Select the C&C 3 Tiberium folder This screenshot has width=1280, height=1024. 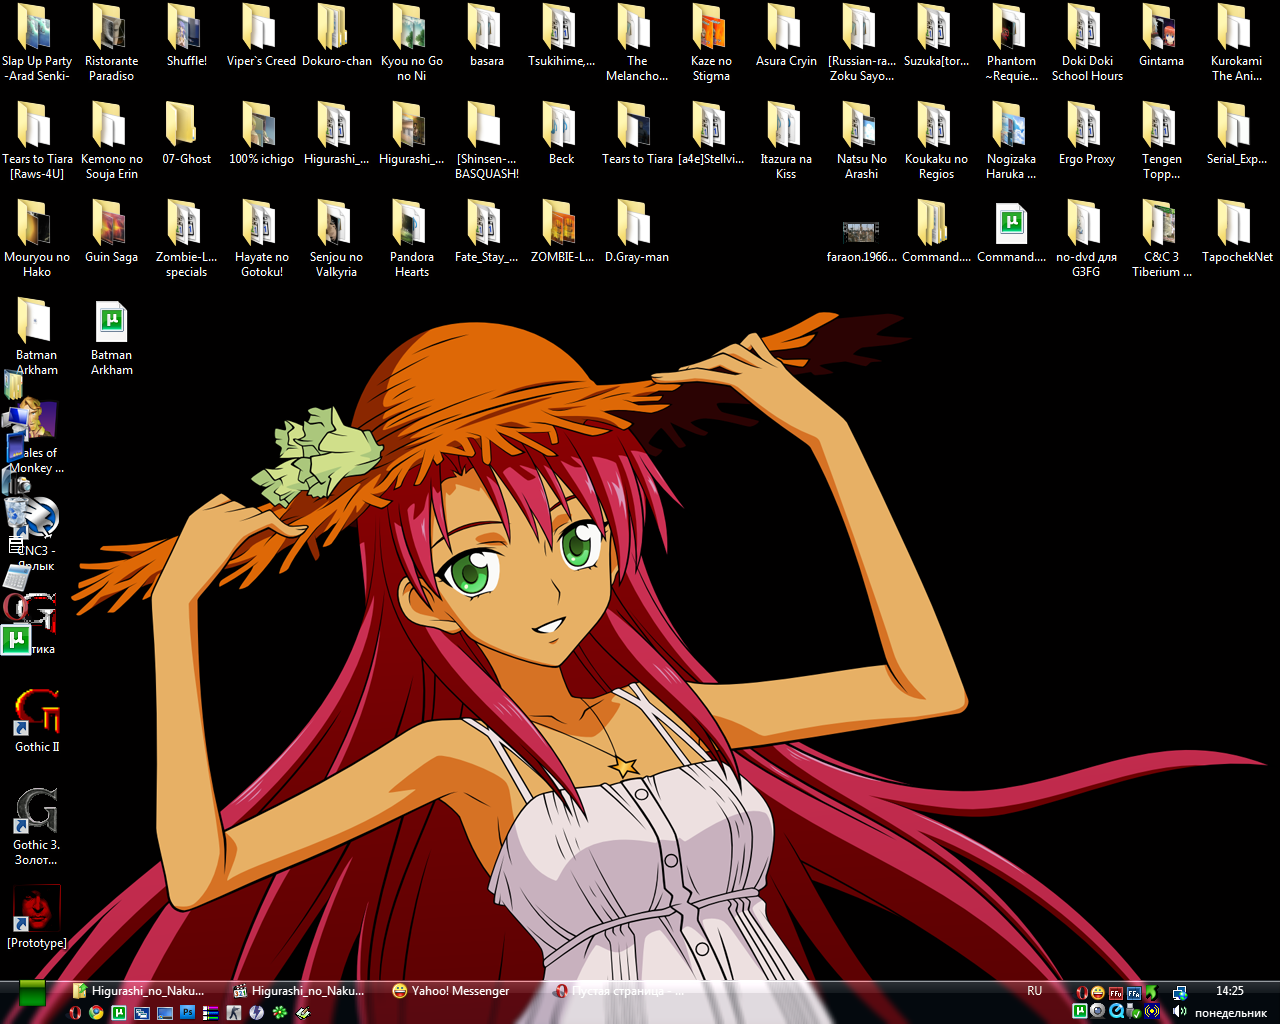(1161, 238)
